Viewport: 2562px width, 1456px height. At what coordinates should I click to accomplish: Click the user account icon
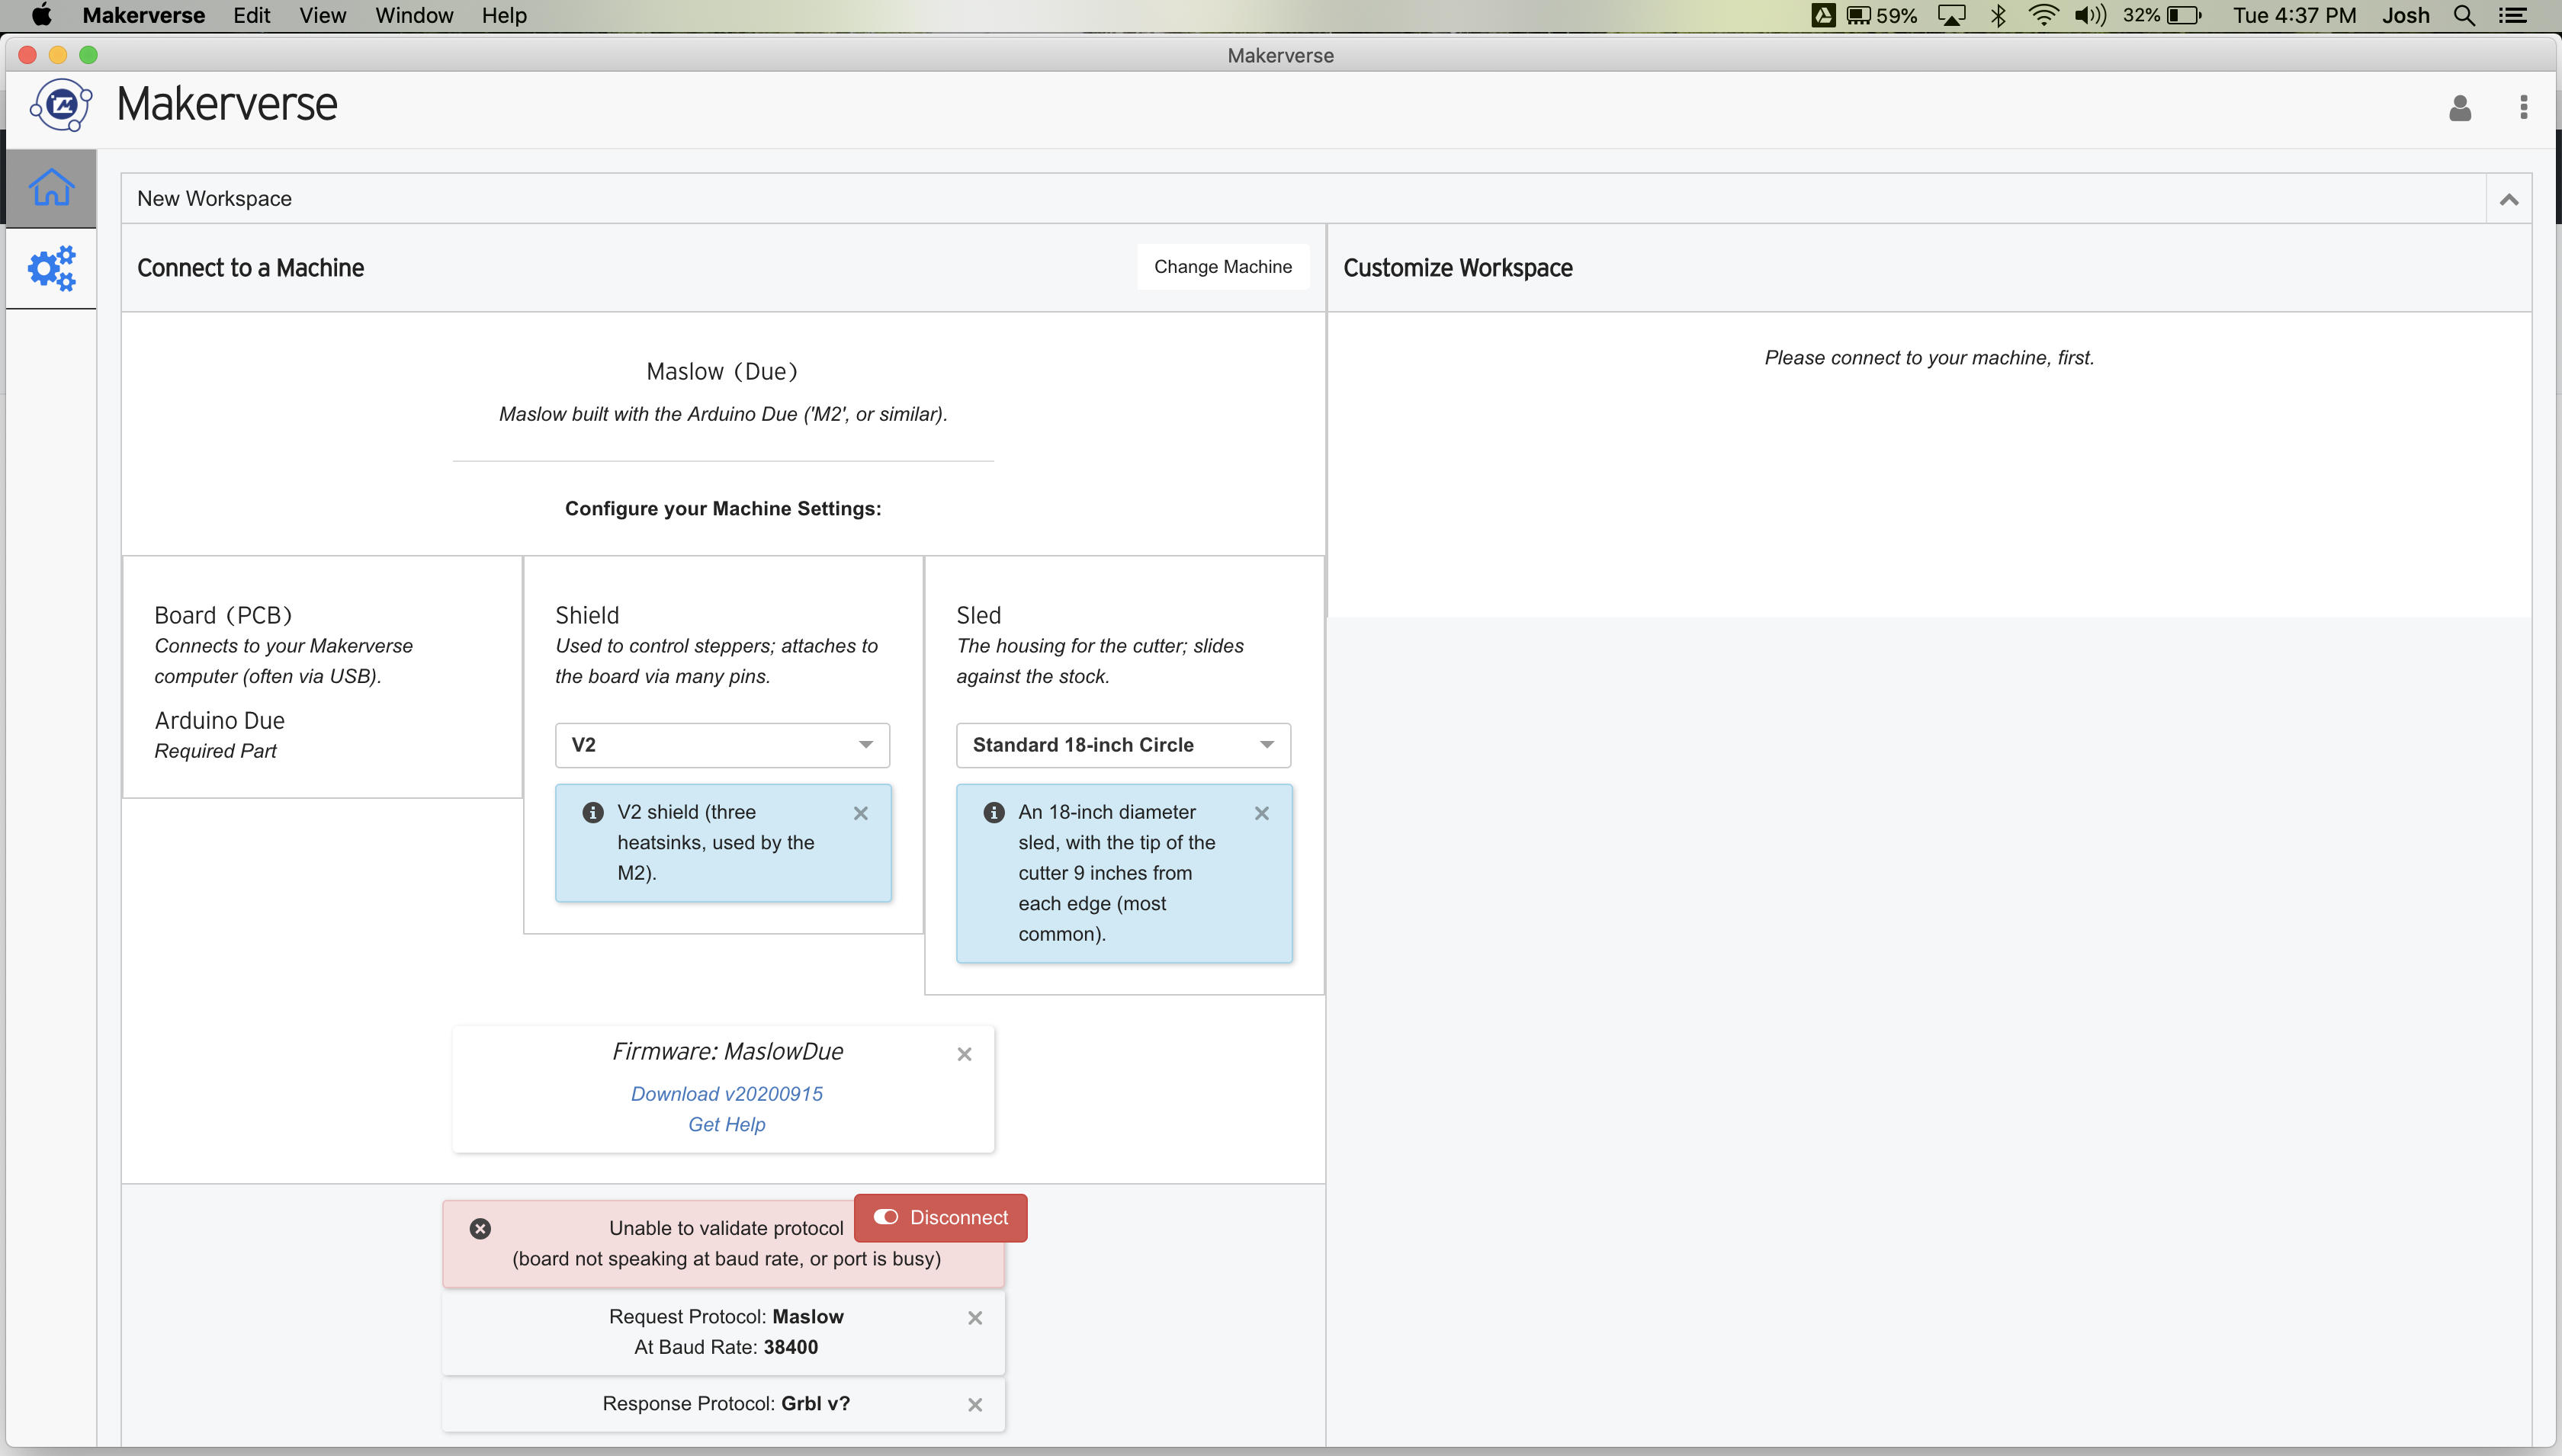click(2459, 108)
